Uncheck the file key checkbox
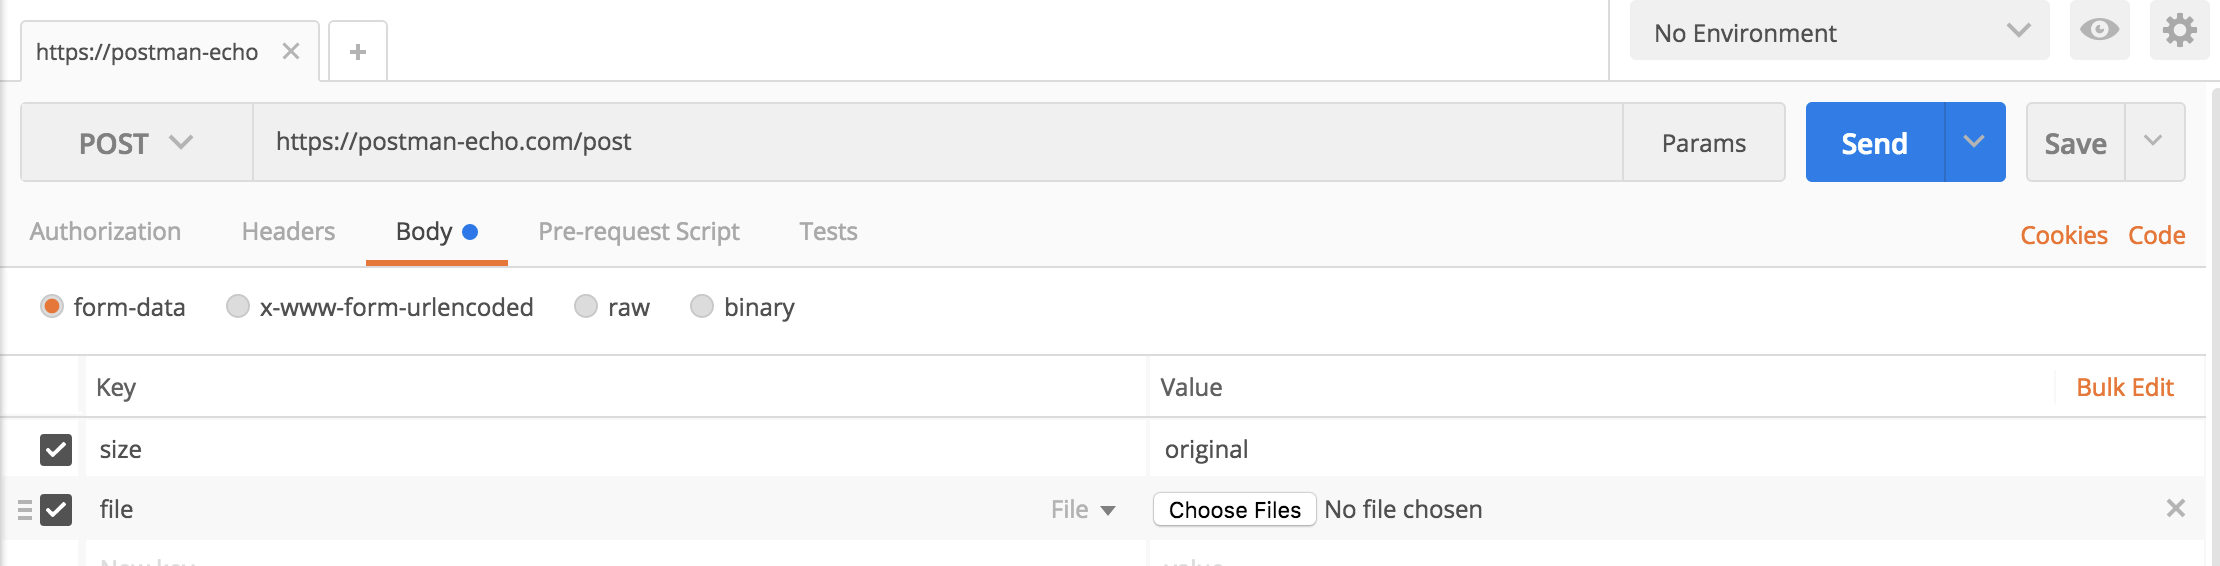The height and width of the screenshot is (566, 2220). coord(56,510)
